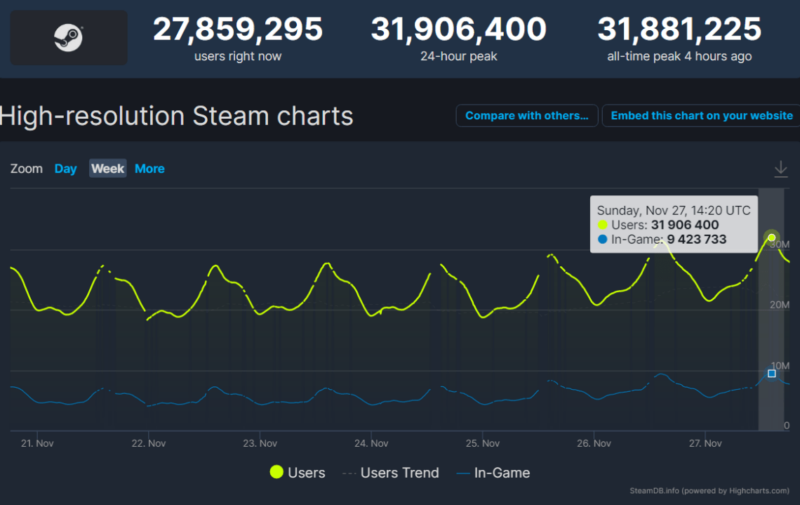This screenshot has height=505, width=800.
Task: Set chart zoom to Day
Action: tap(65, 169)
